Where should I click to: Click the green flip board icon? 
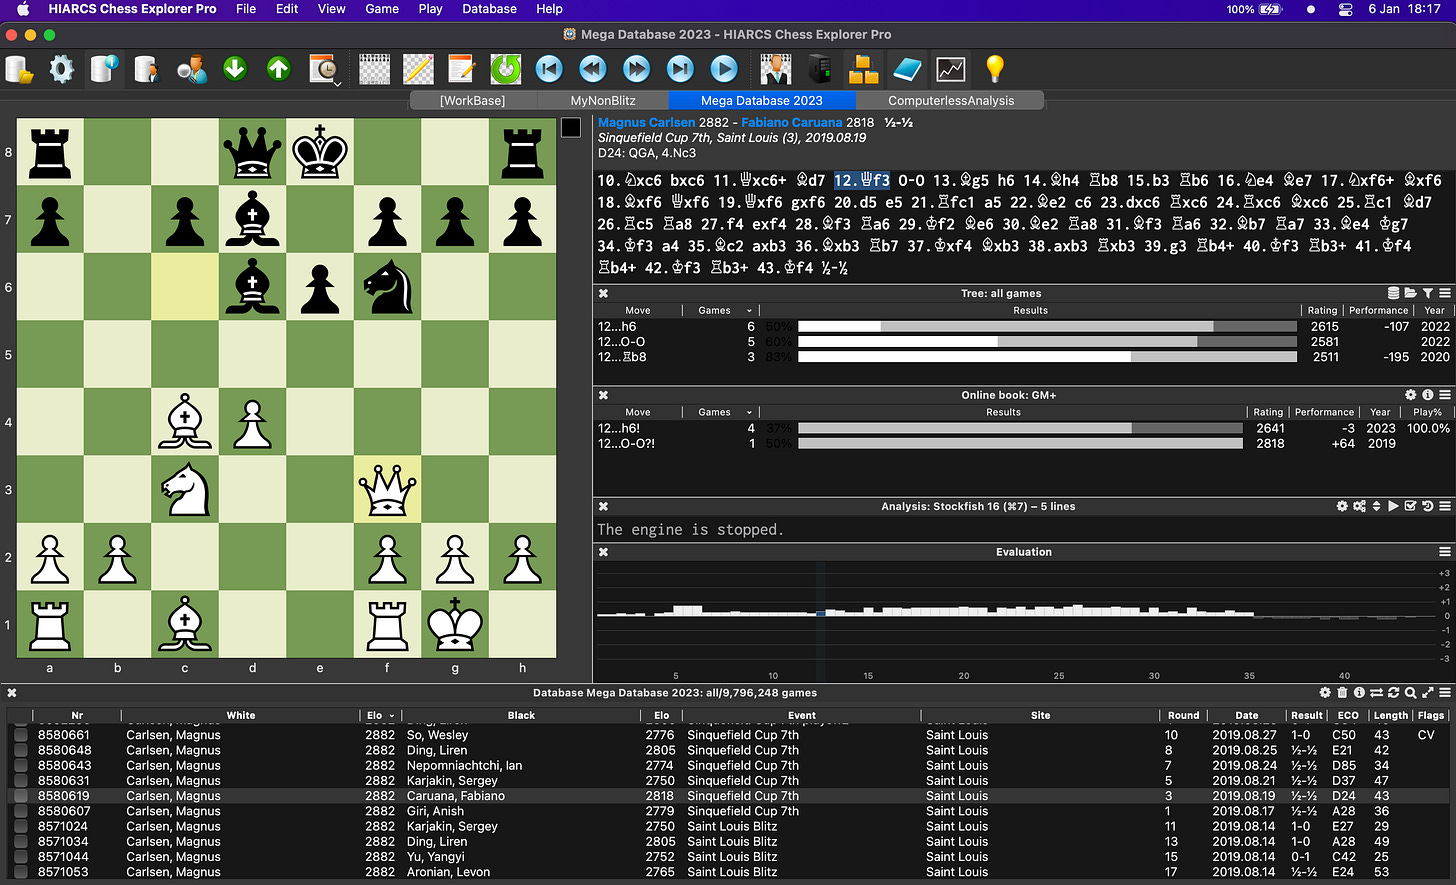point(506,69)
